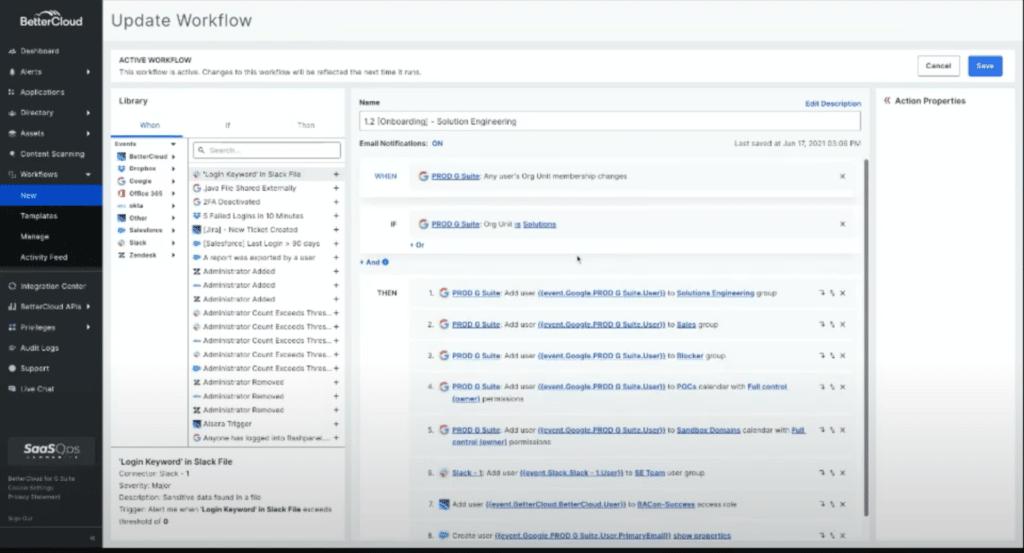Open Content Scanning in sidebar
Viewport: 1024px width, 553px height.
coord(52,154)
